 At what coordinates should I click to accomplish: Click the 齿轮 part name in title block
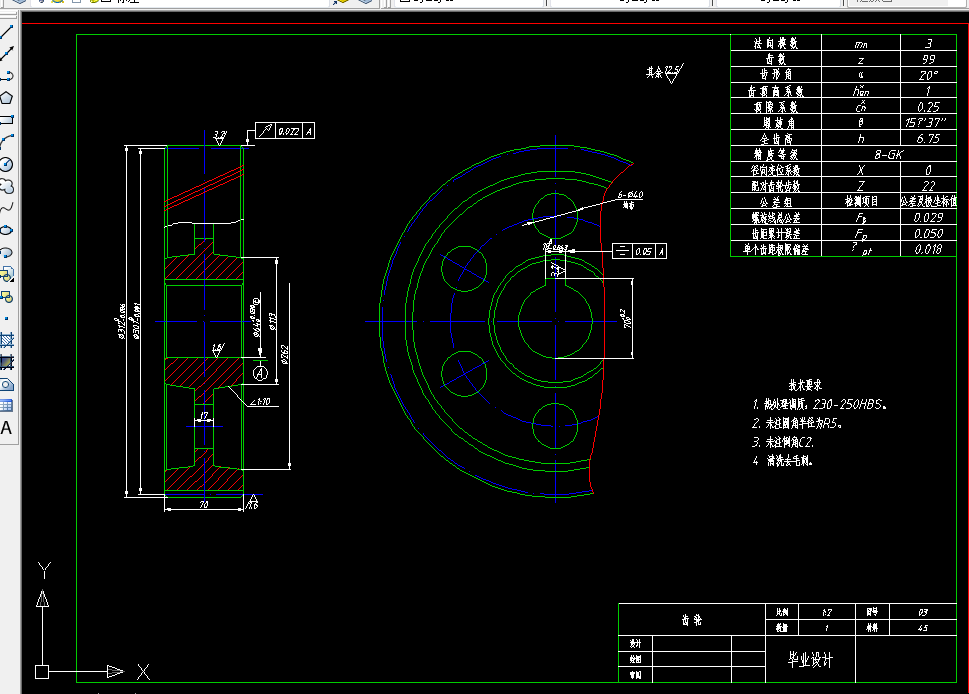[x=692, y=620]
